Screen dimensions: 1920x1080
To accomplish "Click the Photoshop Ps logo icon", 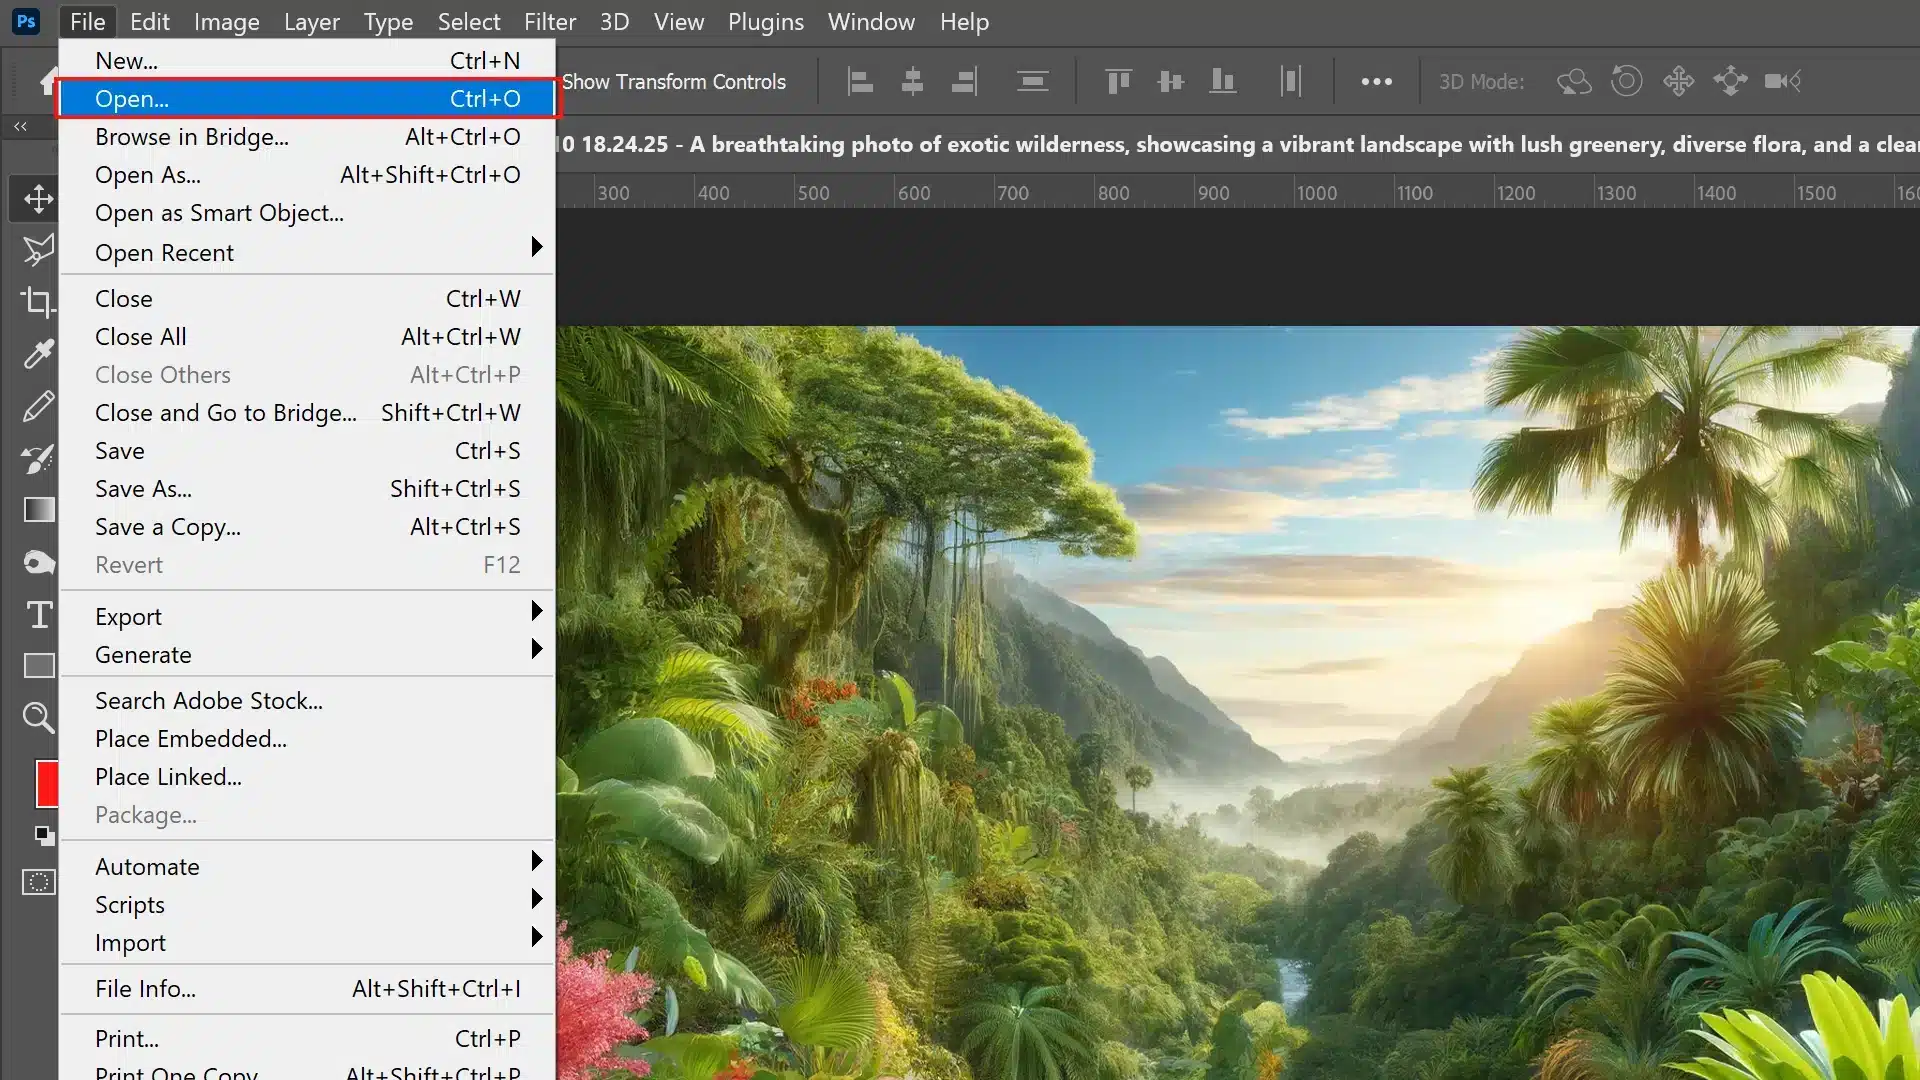I will (26, 21).
